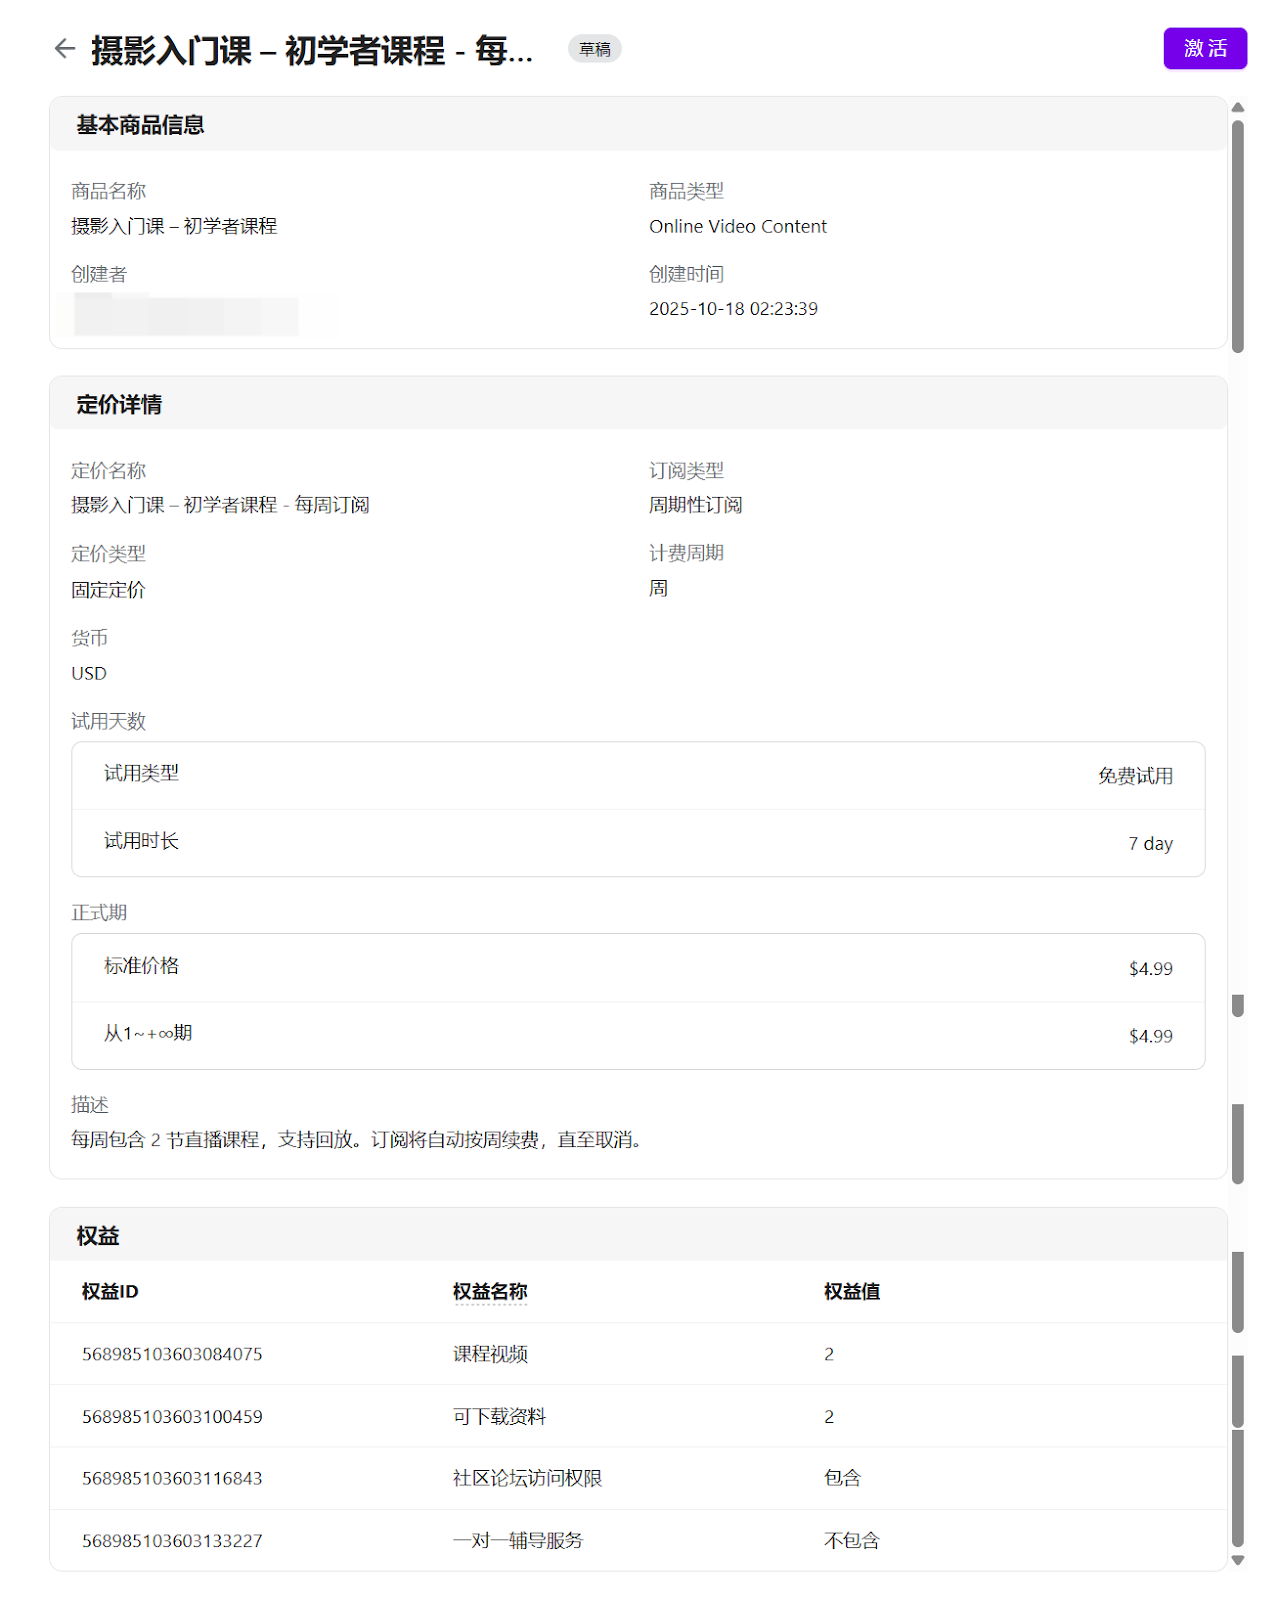Click the 基本商品信息 section header
Viewport: 1279px width, 1600px height.
pyautogui.click(x=141, y=125)
